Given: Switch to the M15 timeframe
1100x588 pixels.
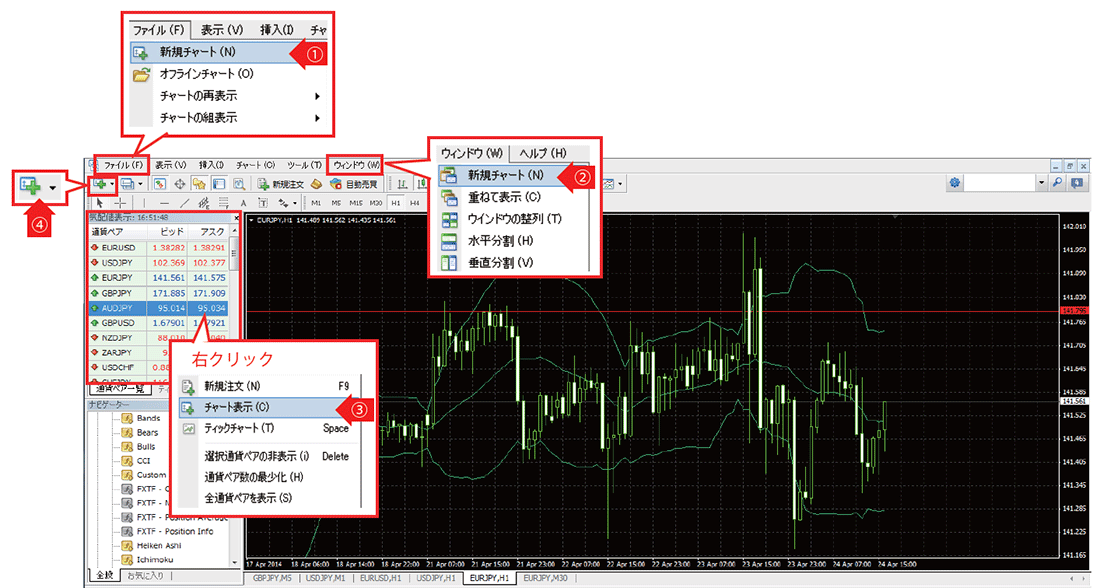Looking at the screenshot, I should [x=356, y=203].
